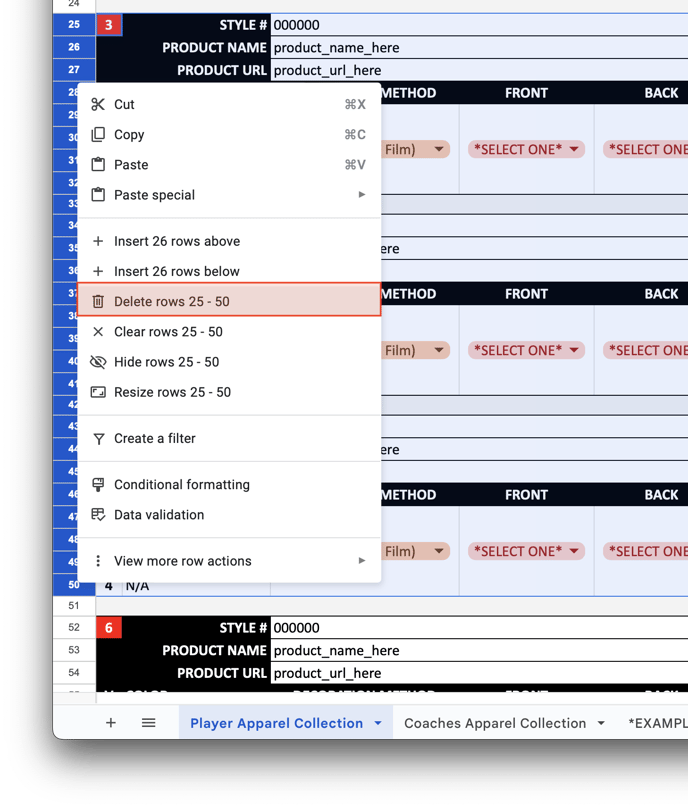Viewport: 688px width, 809px height.
Task: Click the Paste clipboard icon
Action: click(x=98, y=165)
